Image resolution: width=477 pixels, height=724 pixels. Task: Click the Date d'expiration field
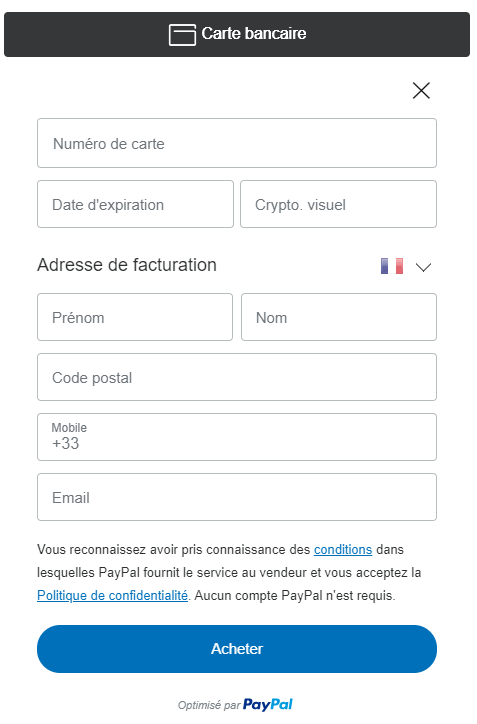[x=135, y=204]
